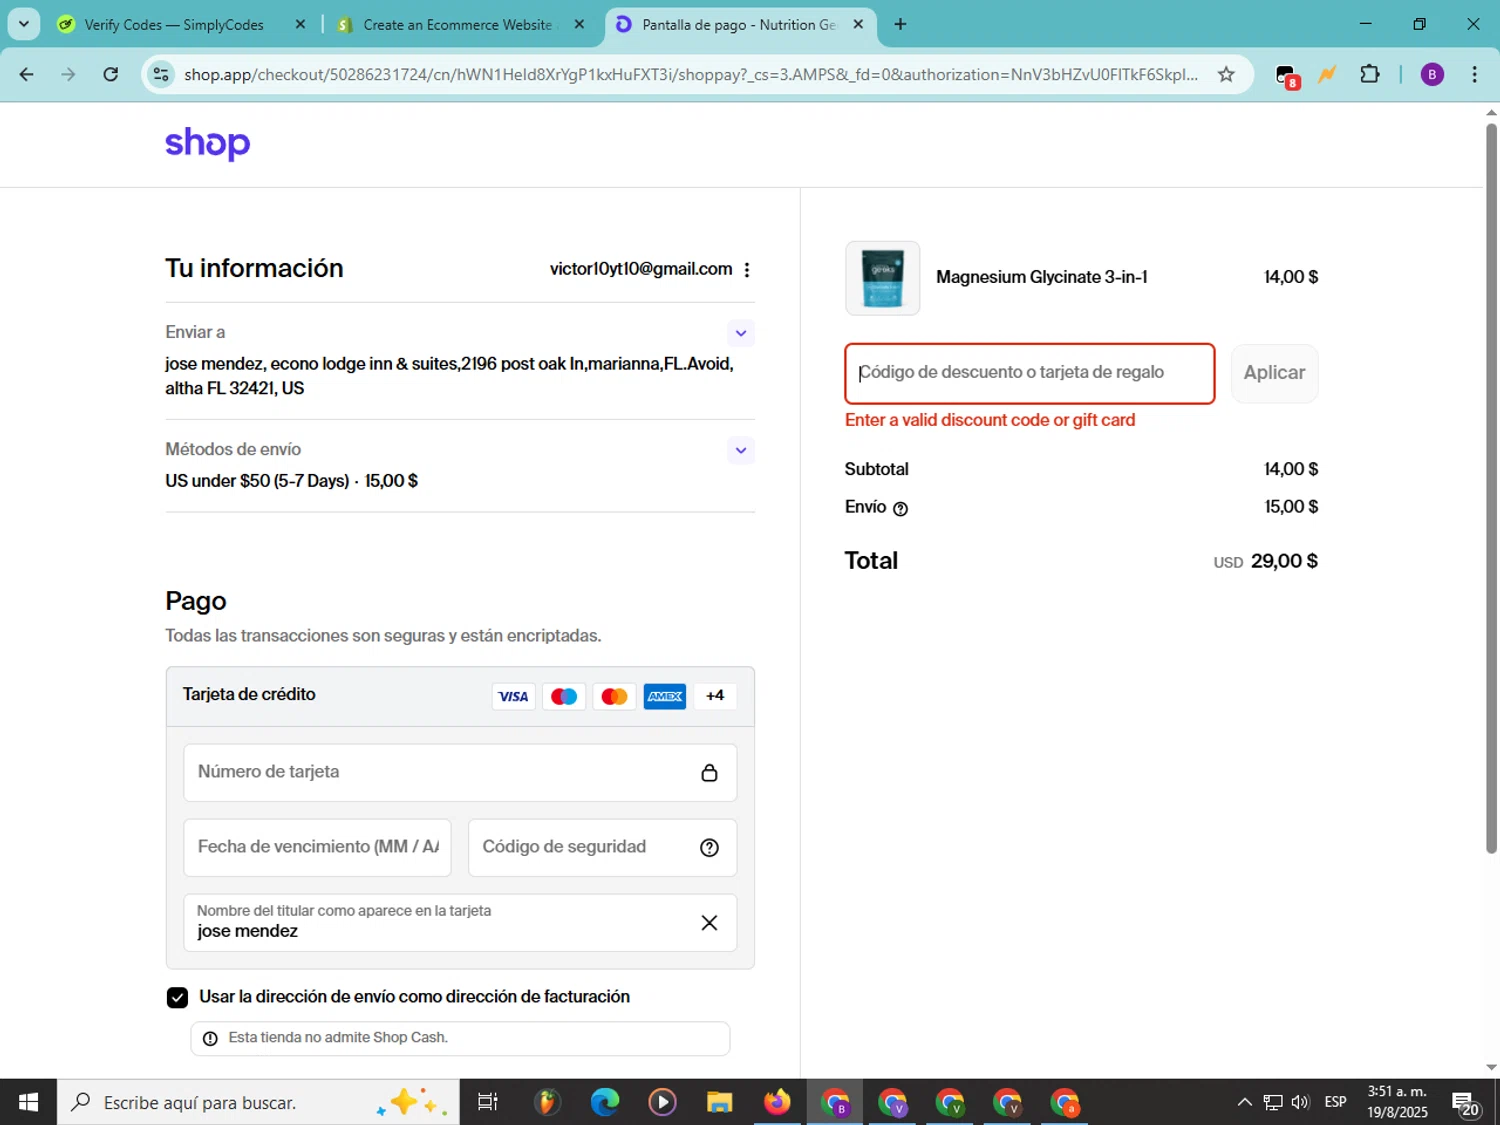Viewport: 1500px width, 1125px height.
Task: Switch to the Verify Codes SimplyCodes tab
Action: click(x=172, y=25)
